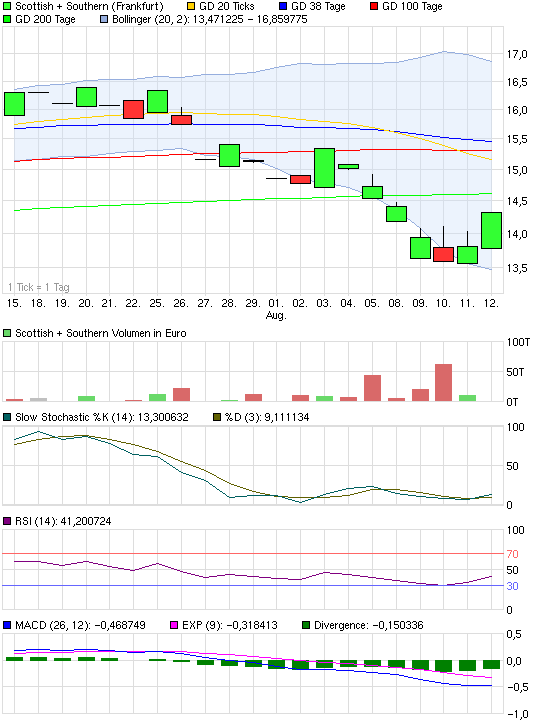The image size is (545, 722).
Task: Click the MACD value −0,468749
Action: click(120, 625)
